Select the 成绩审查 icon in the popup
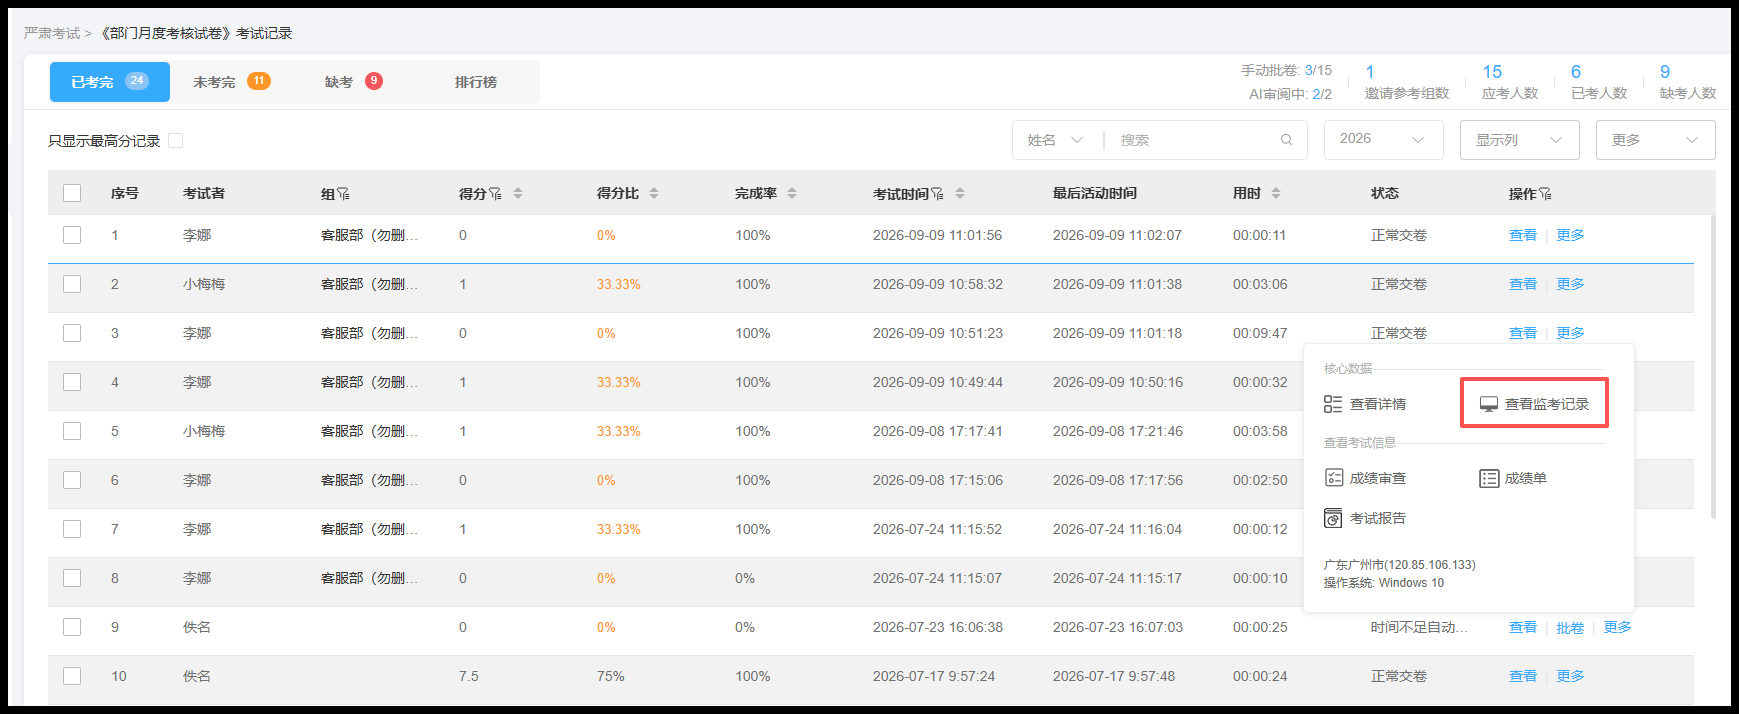This screenshot has height=714, width=1739. pos(1333,478)
